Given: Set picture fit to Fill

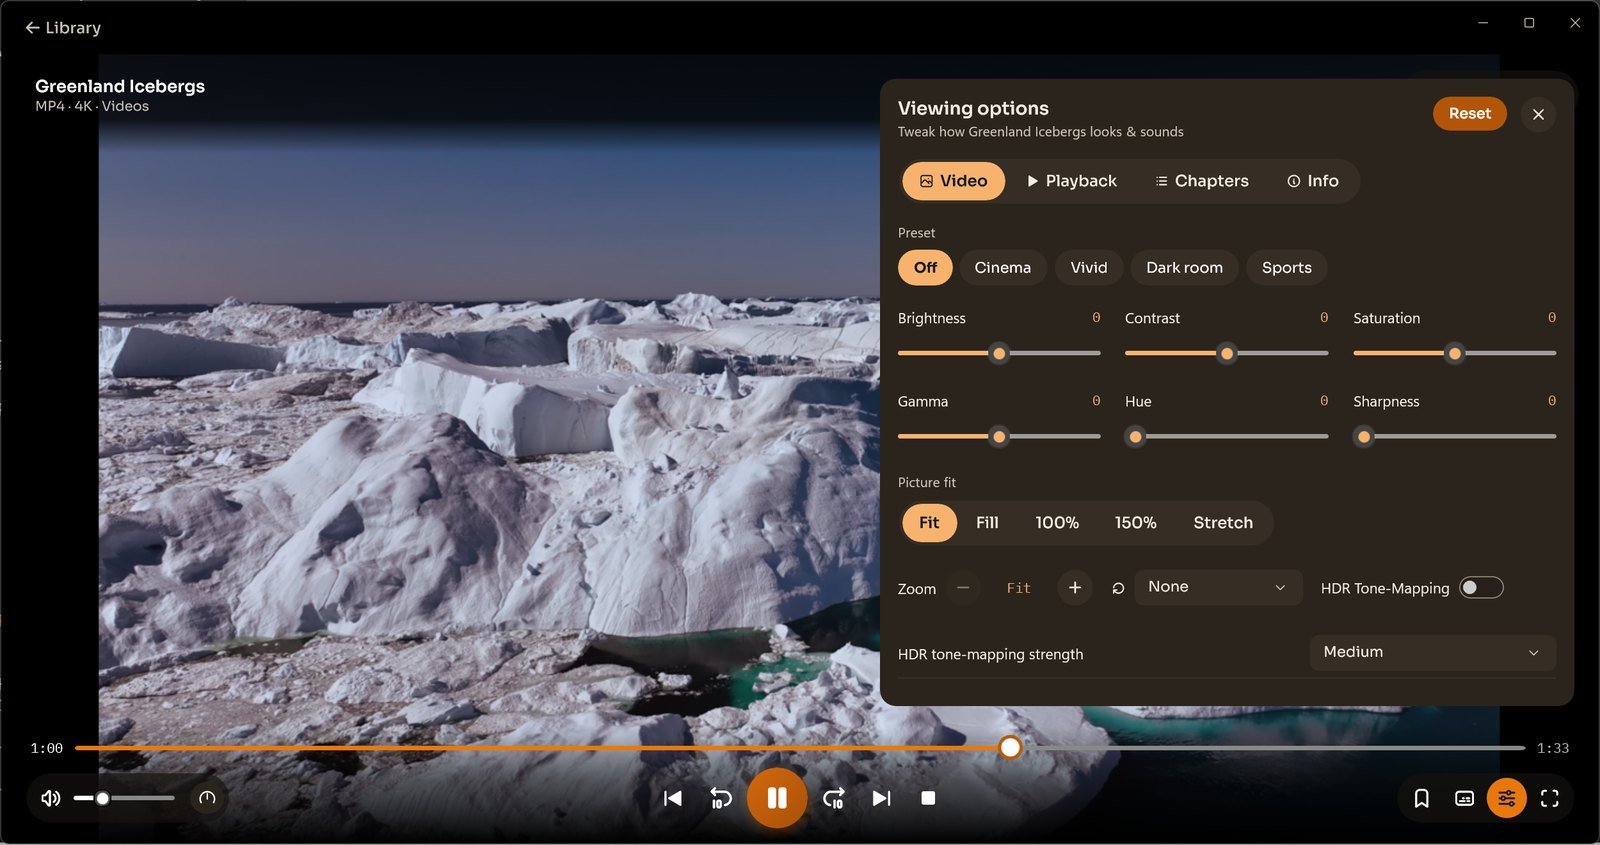Looking at the screenshot, I should click(x=987, y=523).
